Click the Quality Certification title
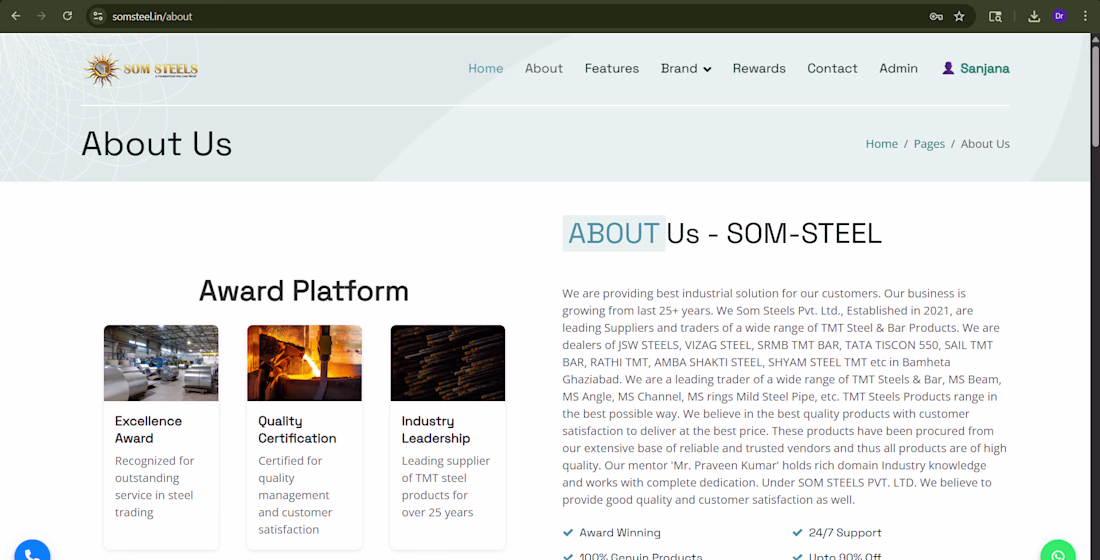Image resolution: width=1100 pixels, height=560 pixels. 297,429
